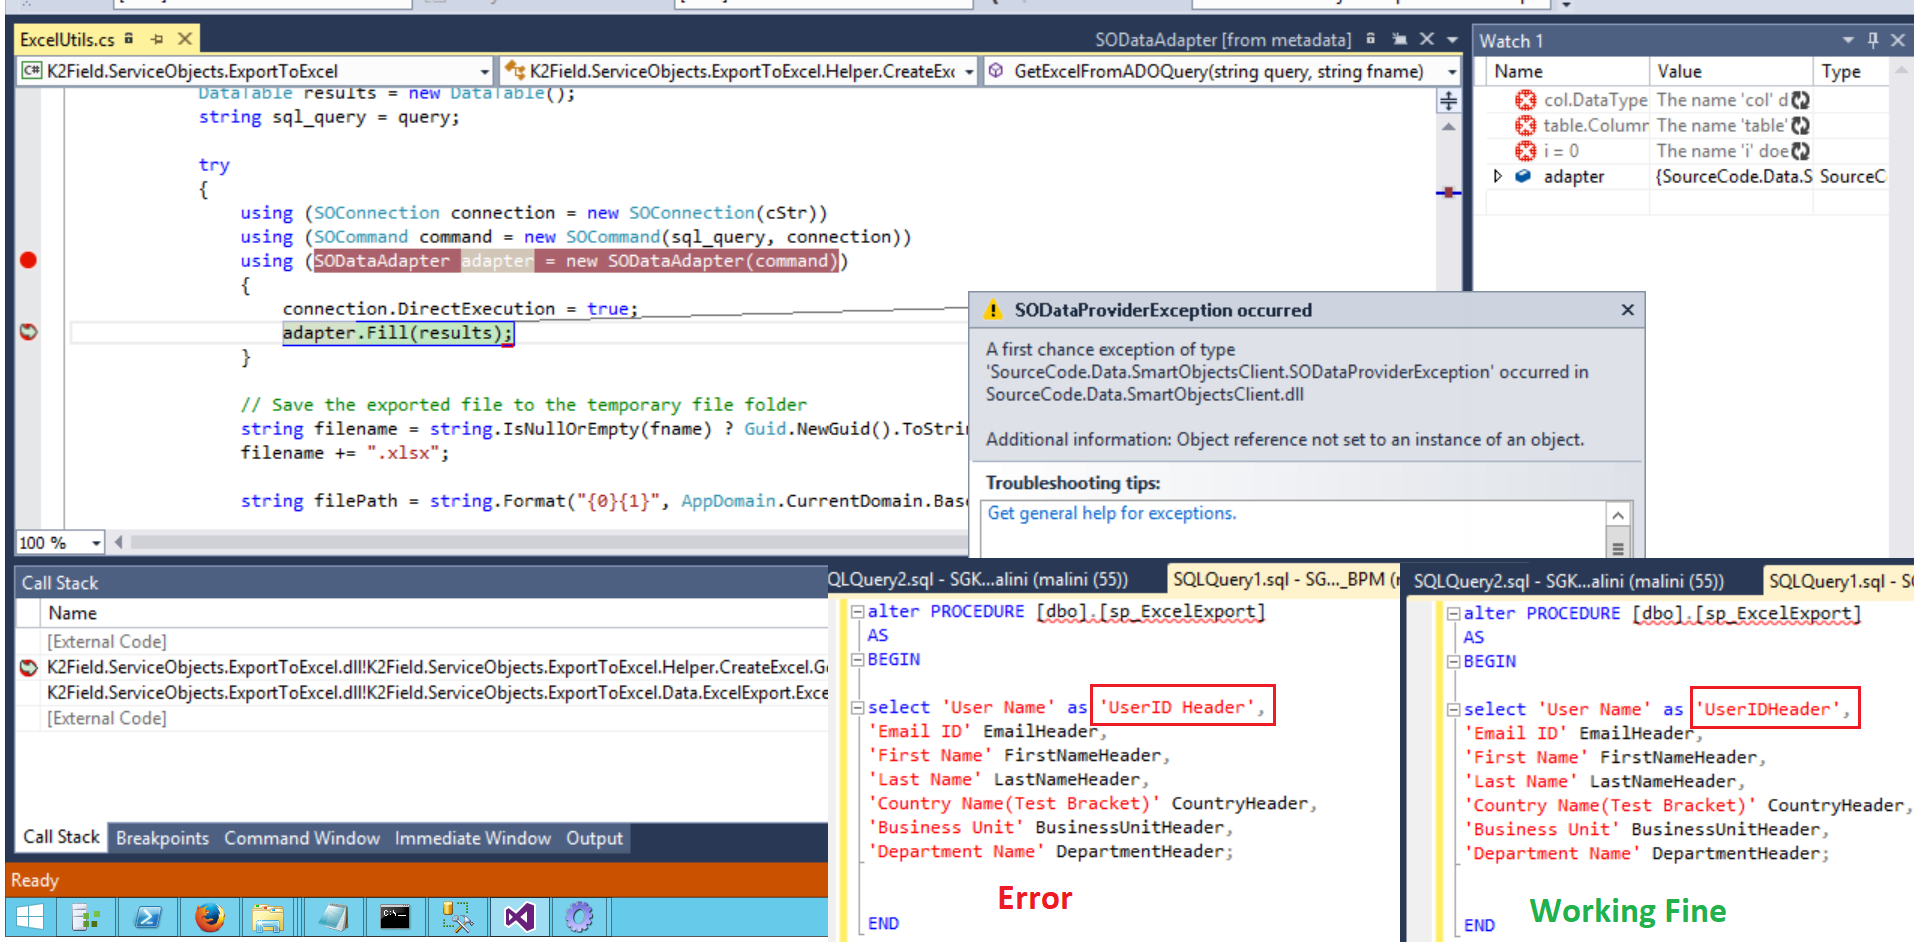Select the Call Stack bottom tab

pyautogui.click(x=61, y=837)
